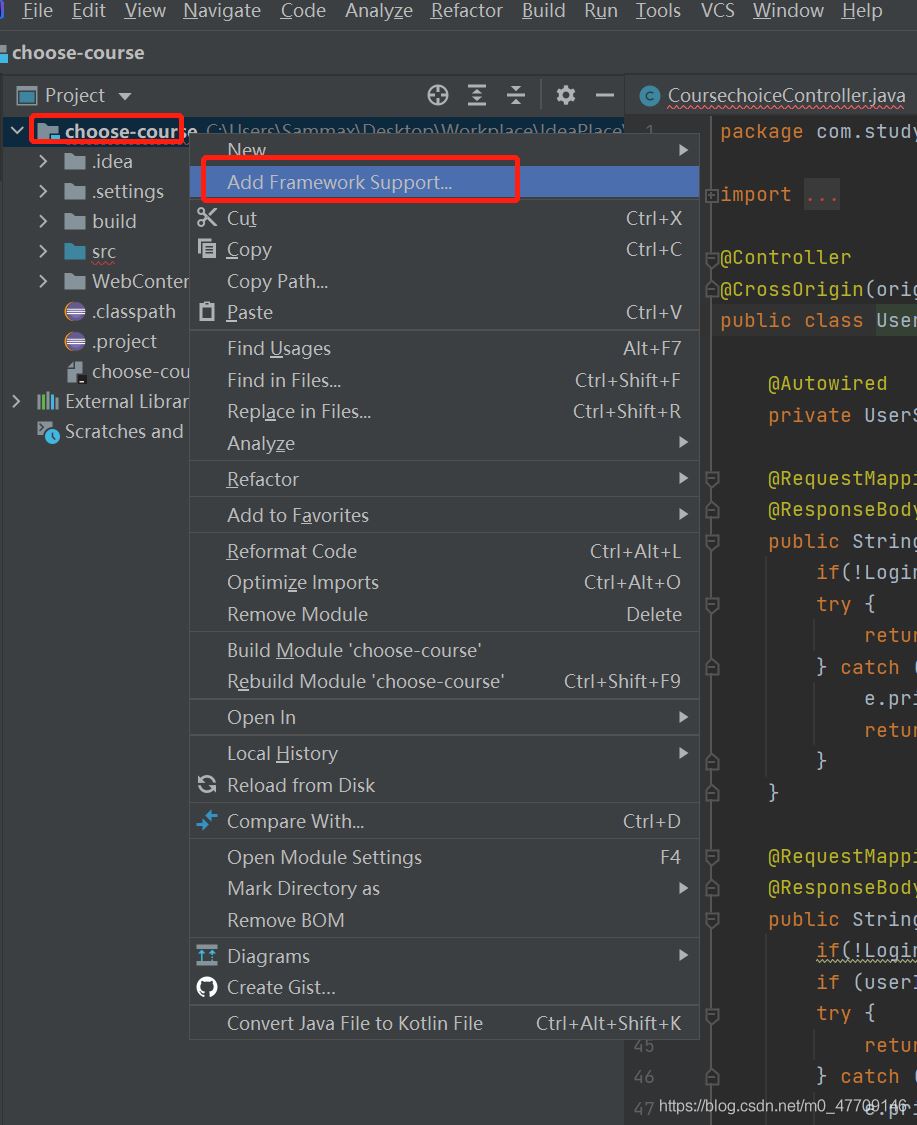The height and width of the screenshot is (1125, 917).
Task: Open the Project view dropdown
Action: pyautogui.click(x=125, y=96)
